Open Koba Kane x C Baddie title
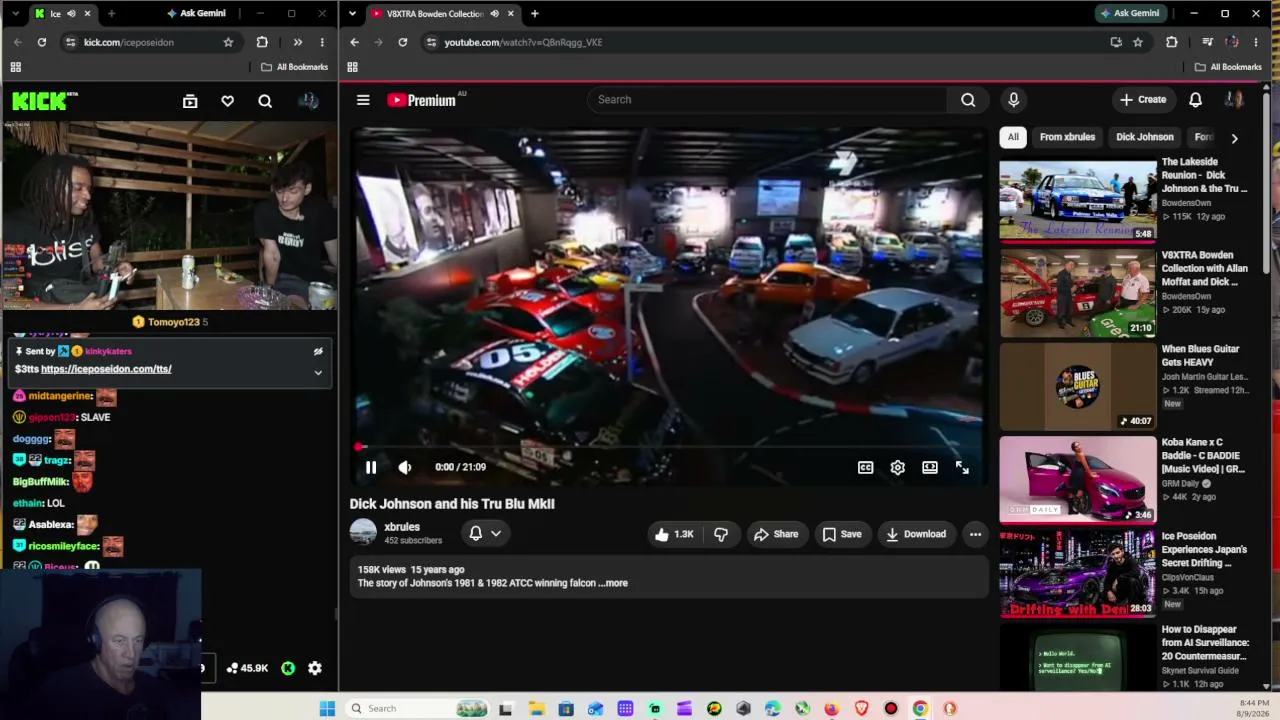Screen dimensions: 1280x720 click(x=1203, y=455)
